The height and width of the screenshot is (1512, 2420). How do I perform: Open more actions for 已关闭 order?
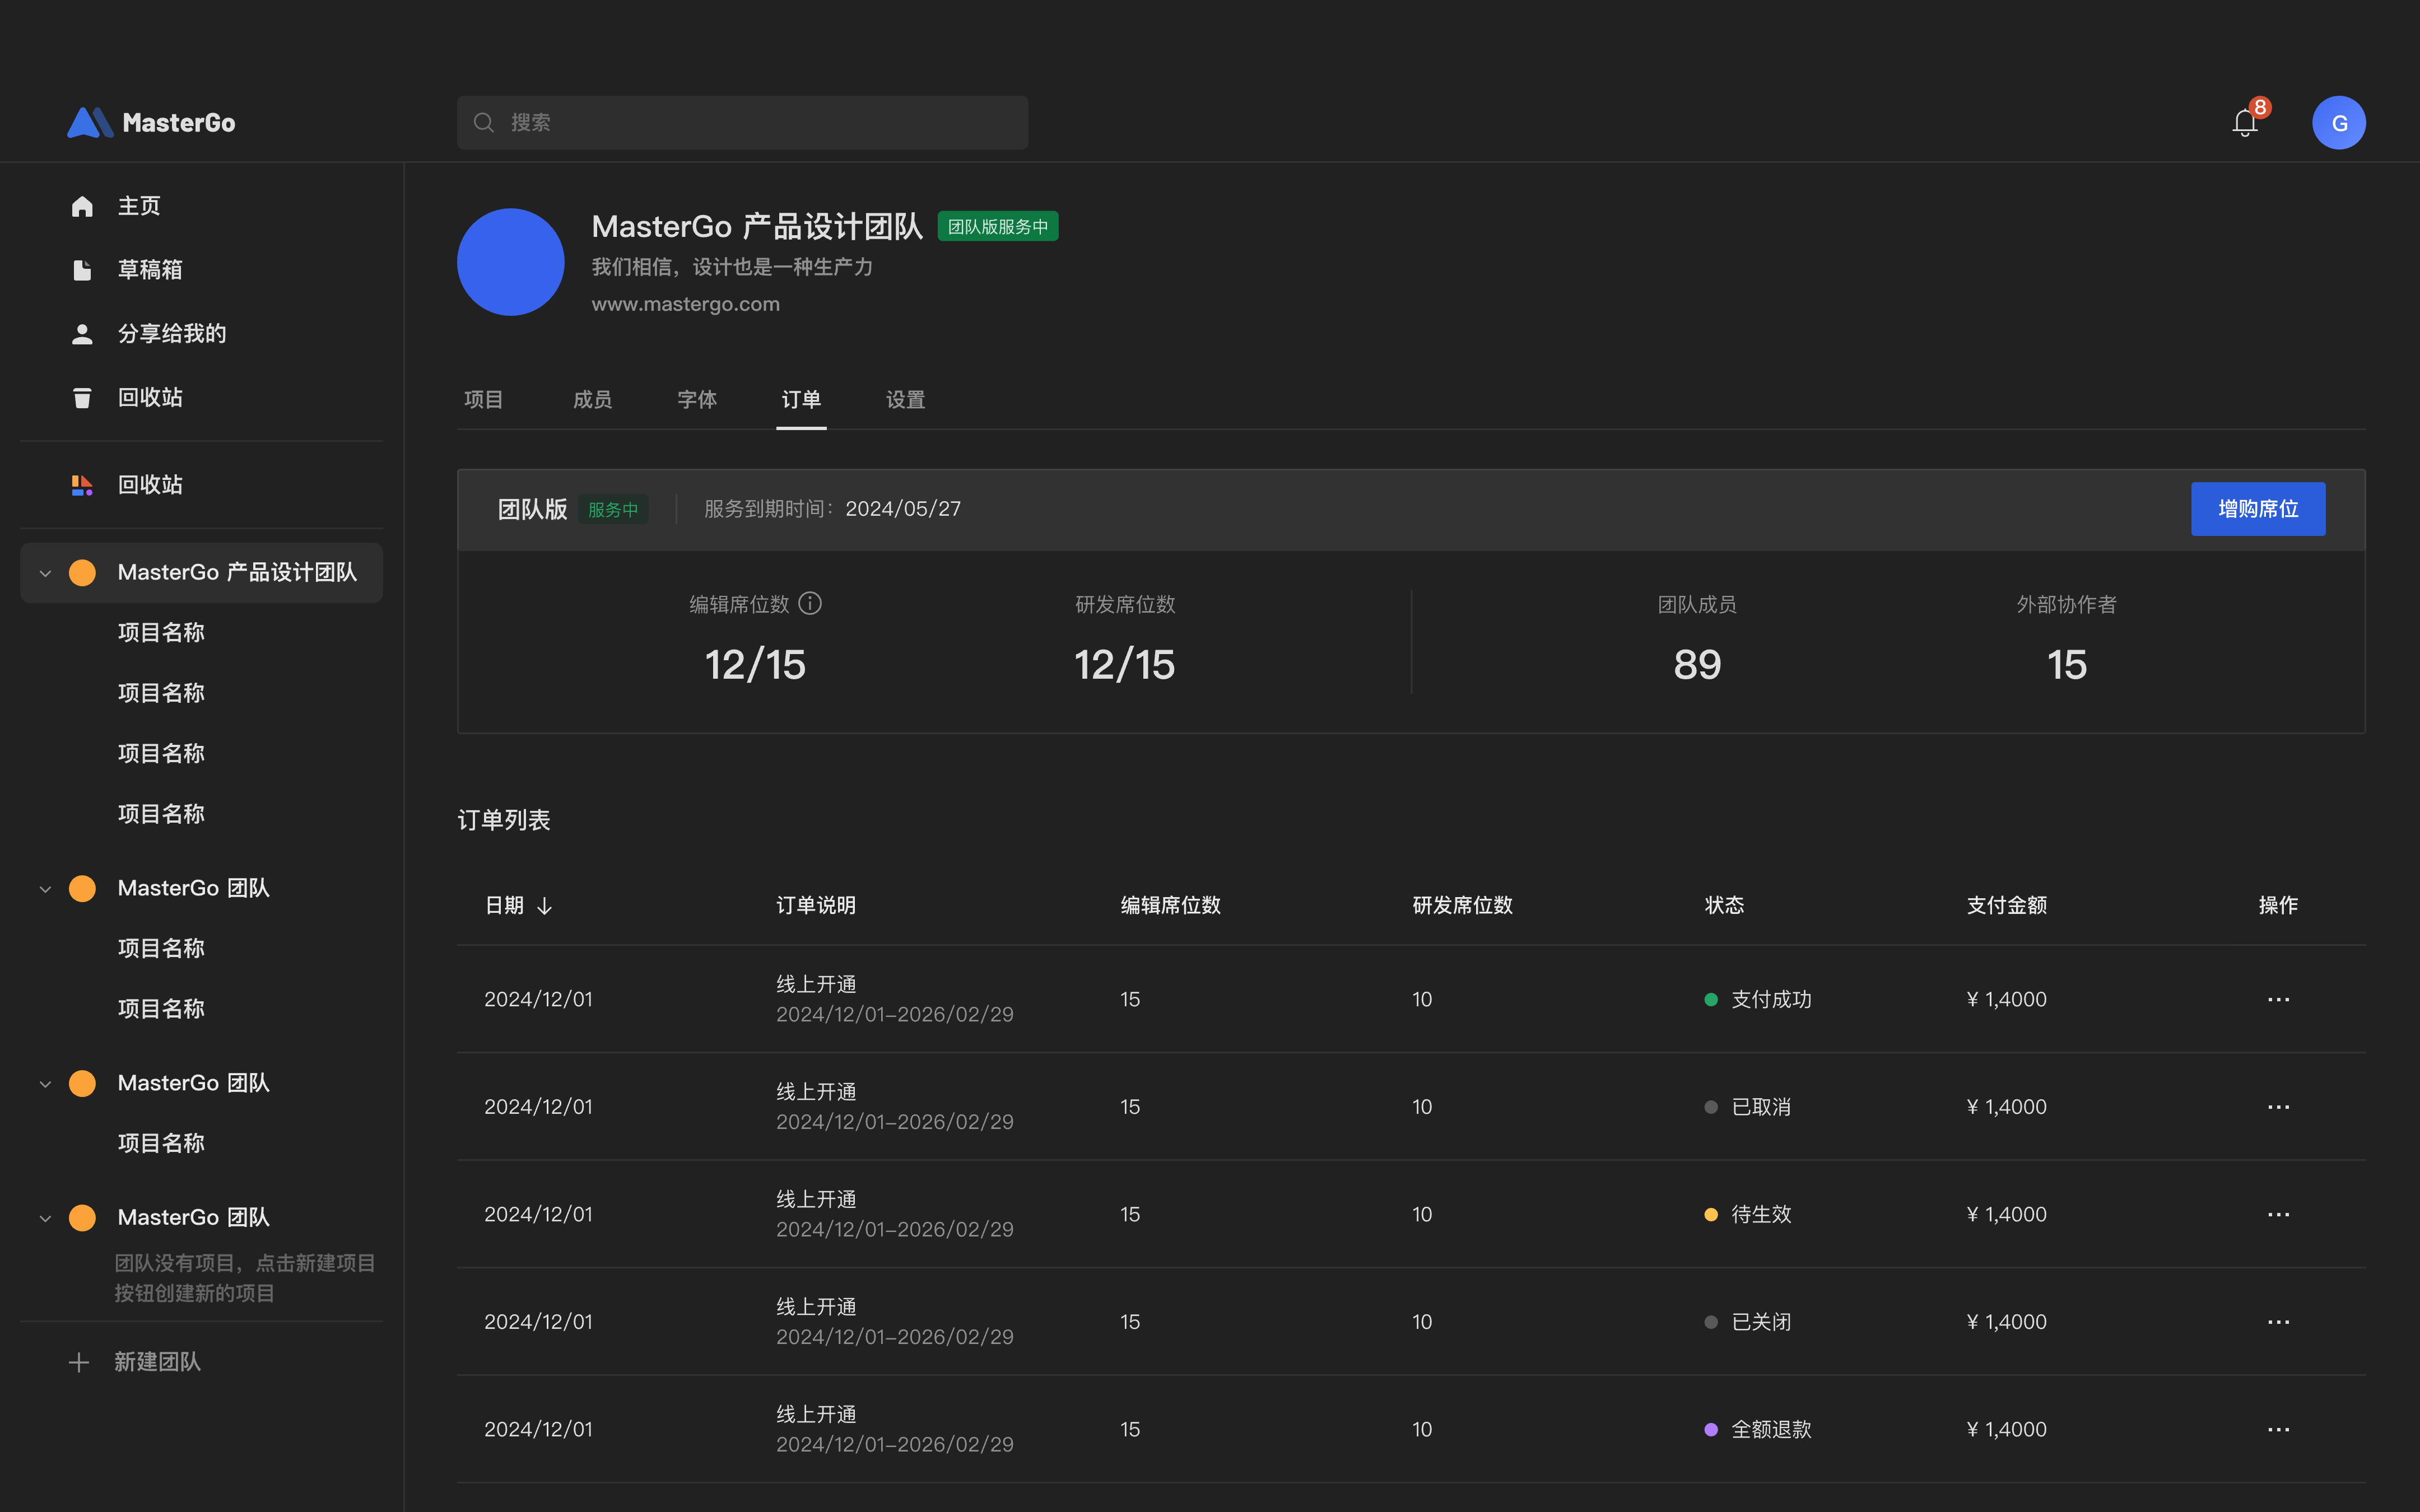(x=2278, y=1322)
